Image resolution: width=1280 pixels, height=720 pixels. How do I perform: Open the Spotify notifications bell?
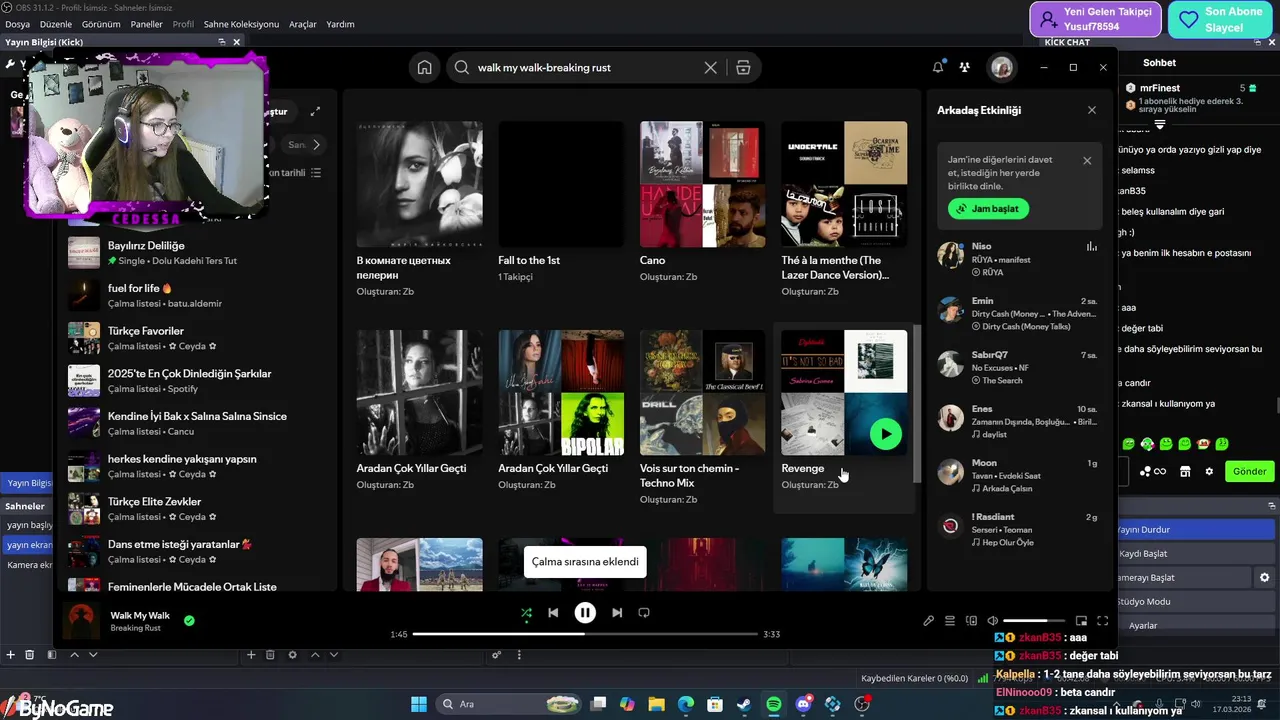tap(938, 67)
